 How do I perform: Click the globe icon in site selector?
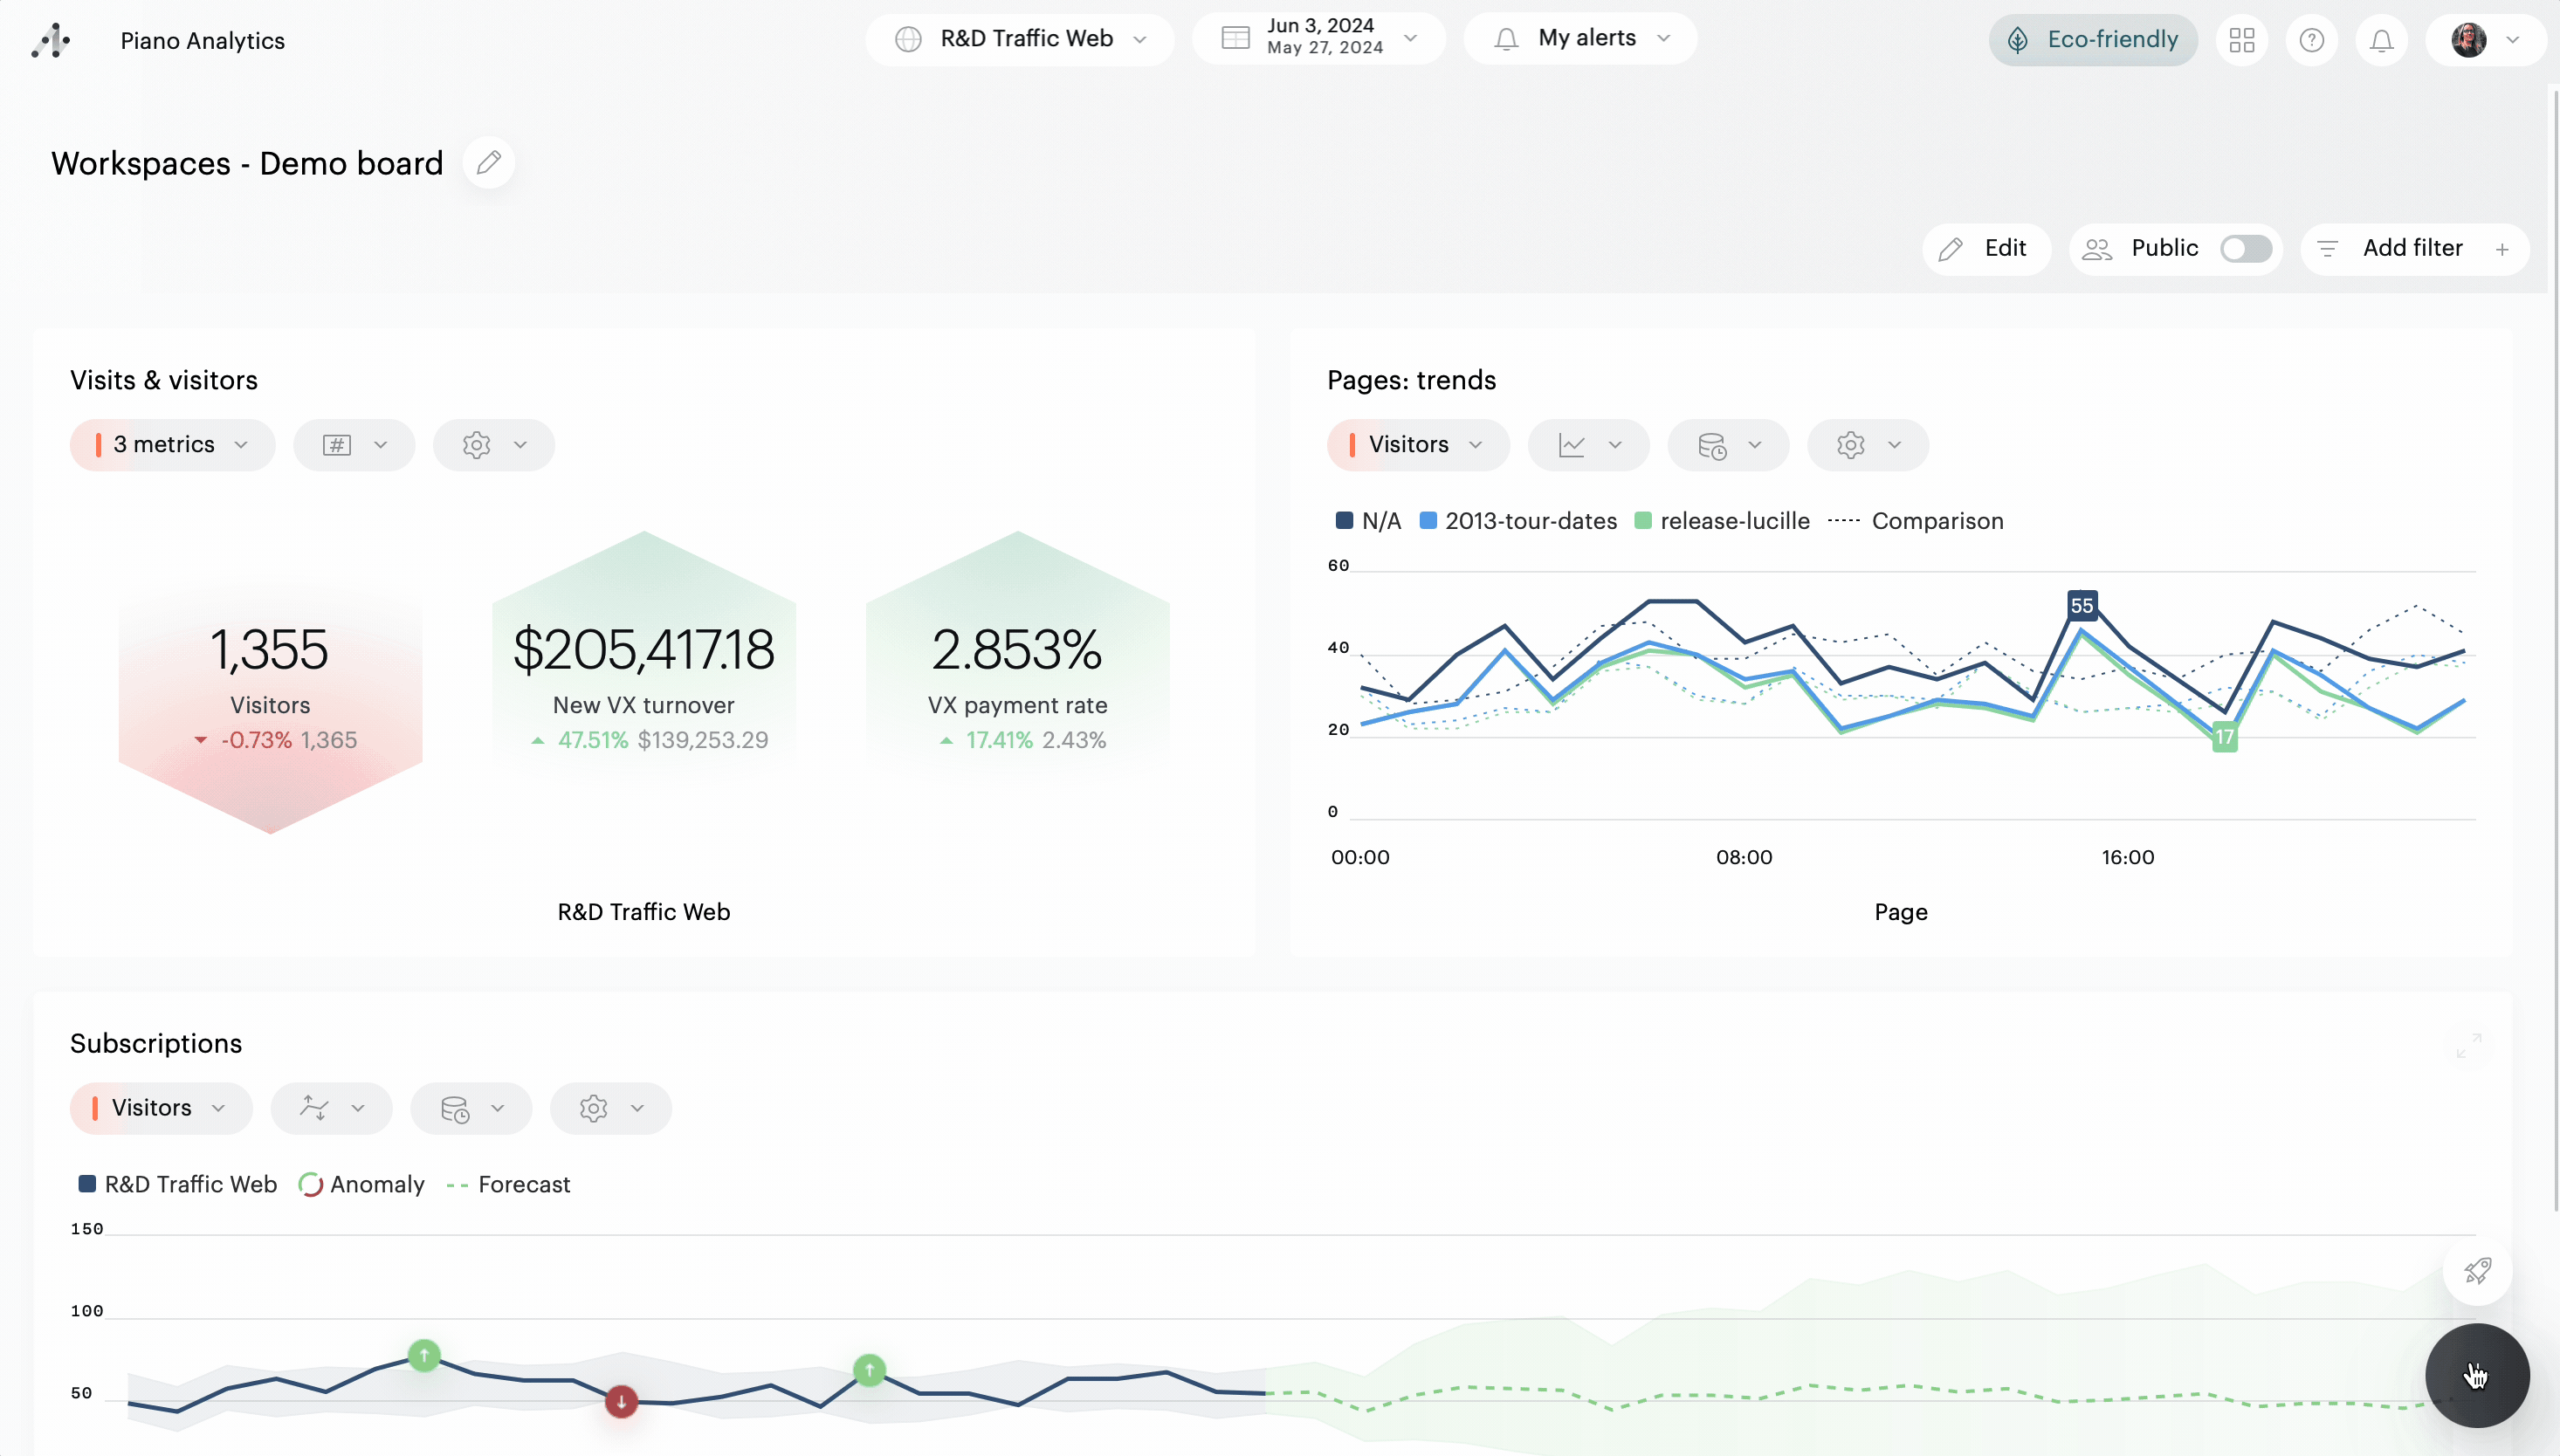[908, 39]
